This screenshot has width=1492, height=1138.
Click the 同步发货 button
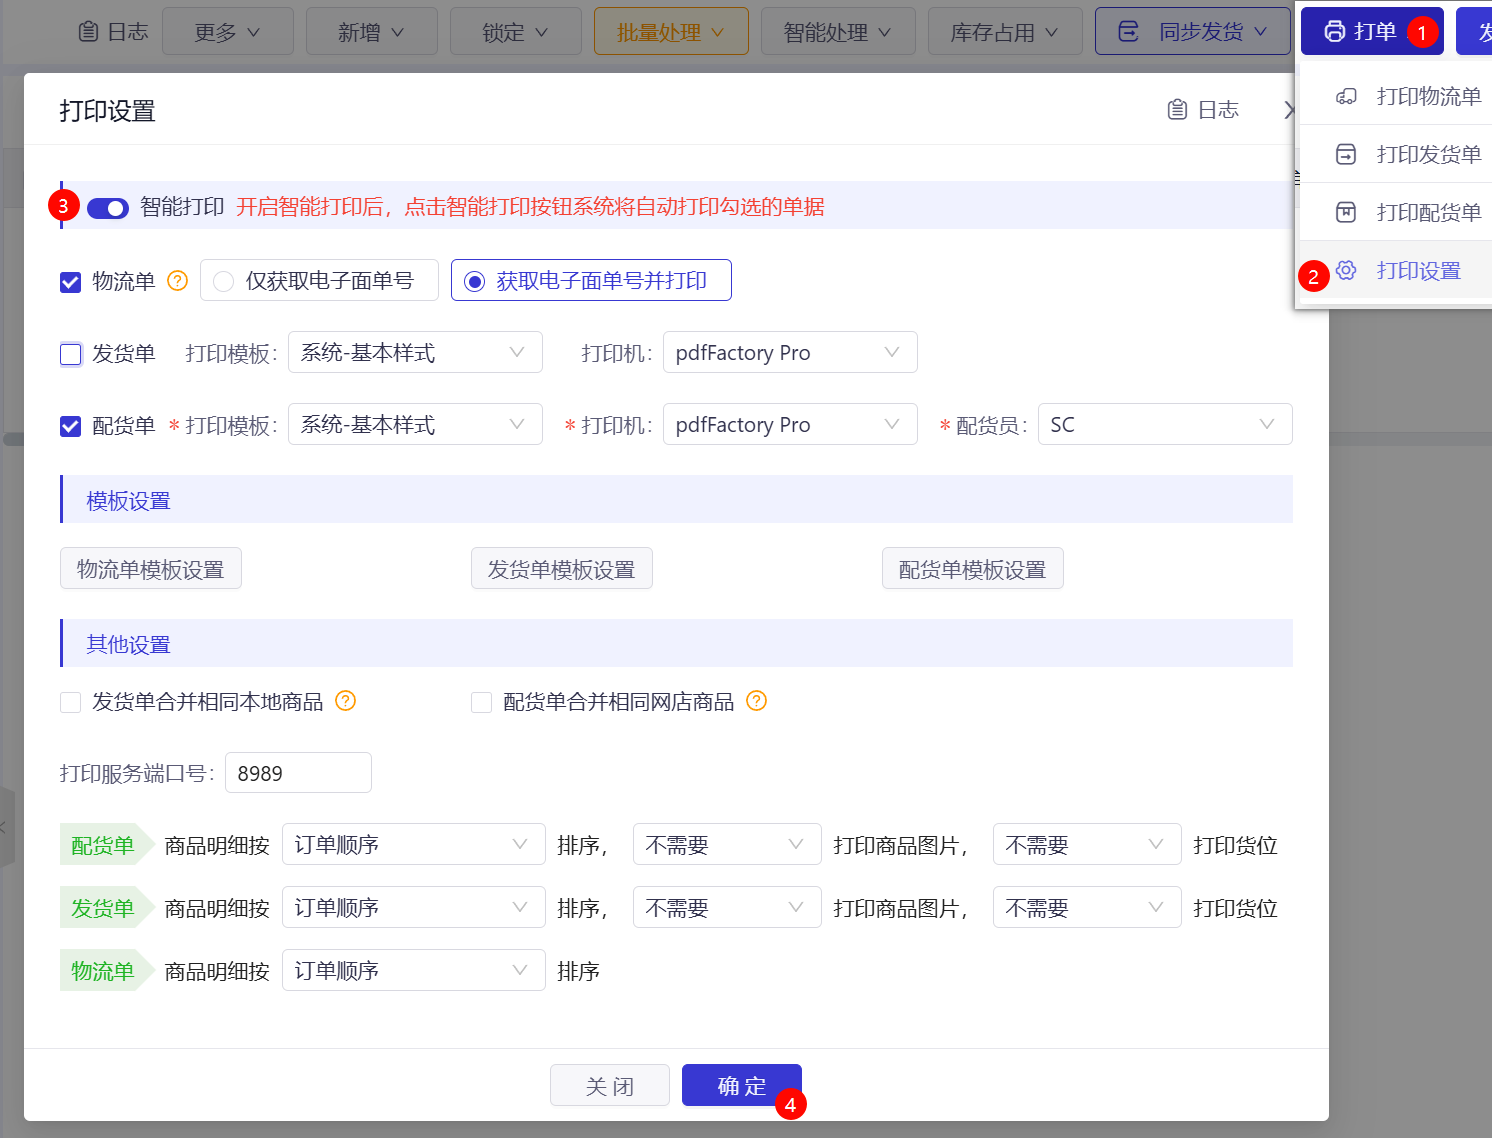pyautogui.click(x=1193, y=31)
